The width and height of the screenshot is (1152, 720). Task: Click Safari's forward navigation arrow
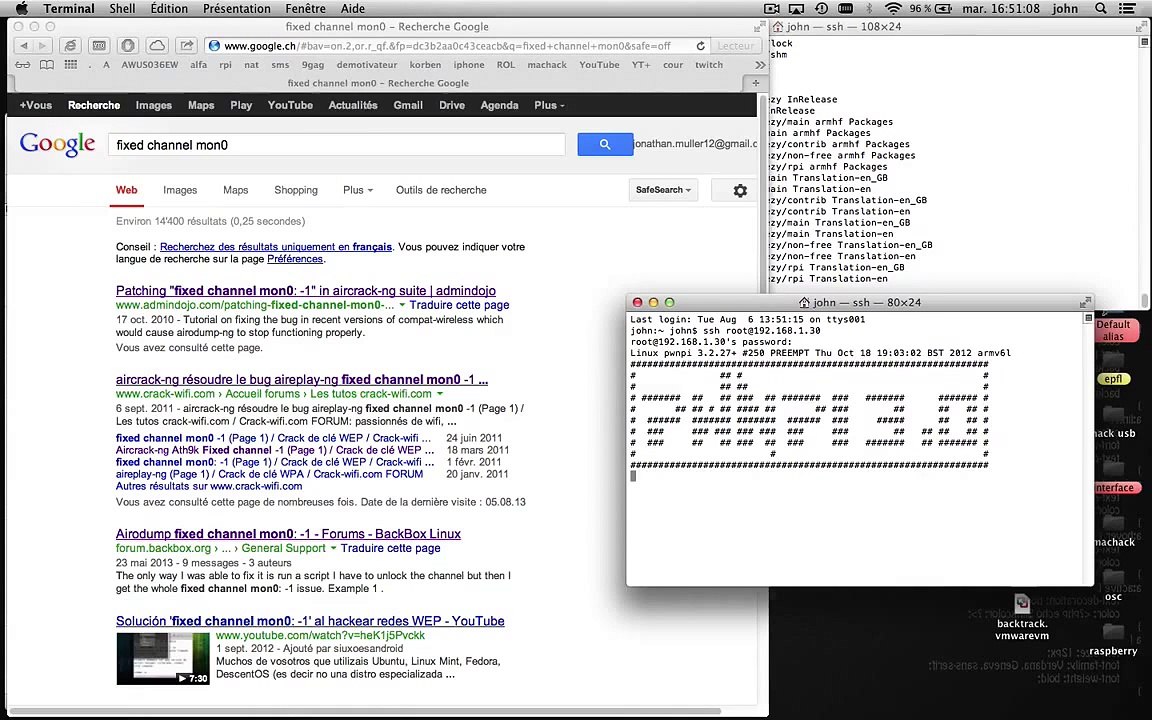click(x=43, y=46)
